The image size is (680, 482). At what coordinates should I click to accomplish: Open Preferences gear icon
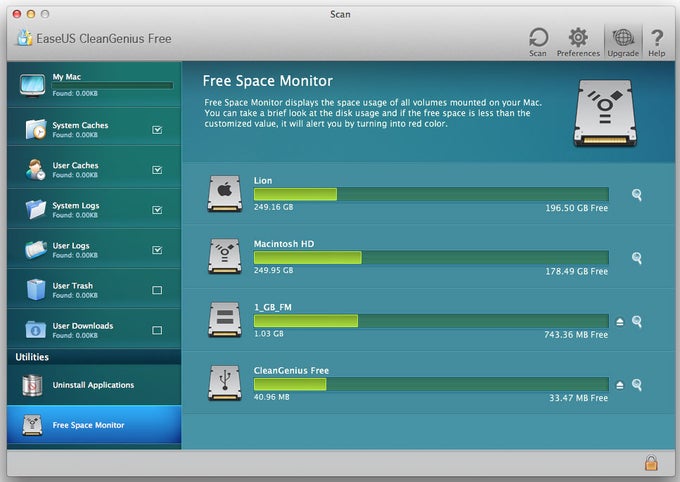(578, 38)
